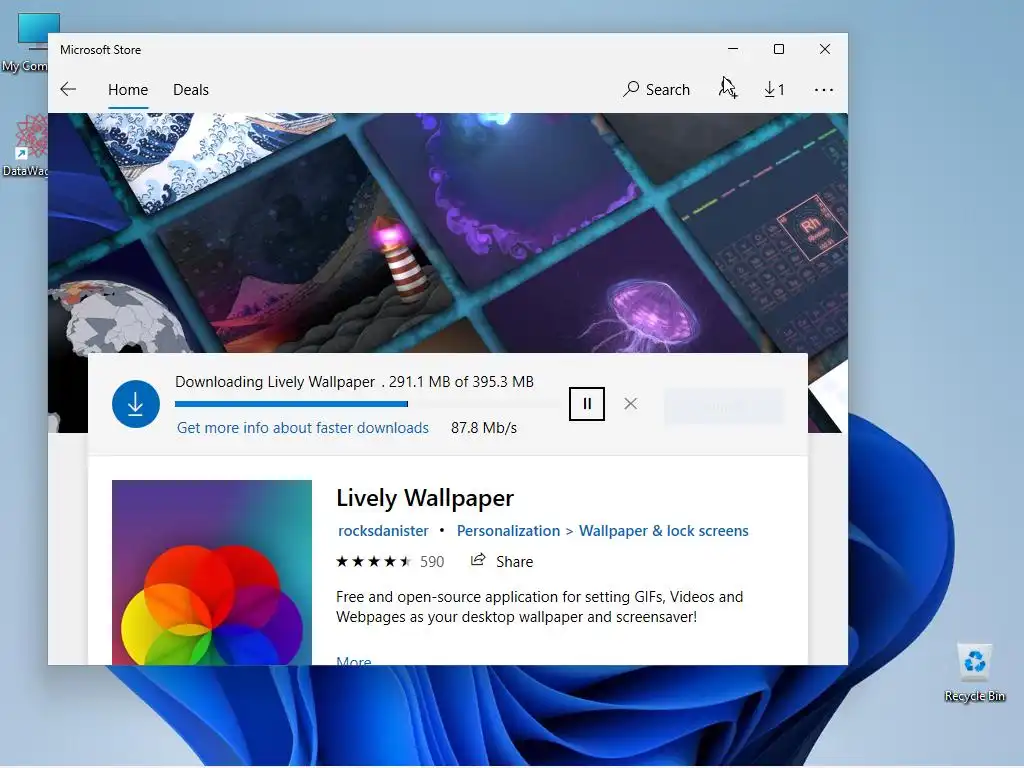Click the download size status text
1024x768 pixels.
(x=355, y=382)
